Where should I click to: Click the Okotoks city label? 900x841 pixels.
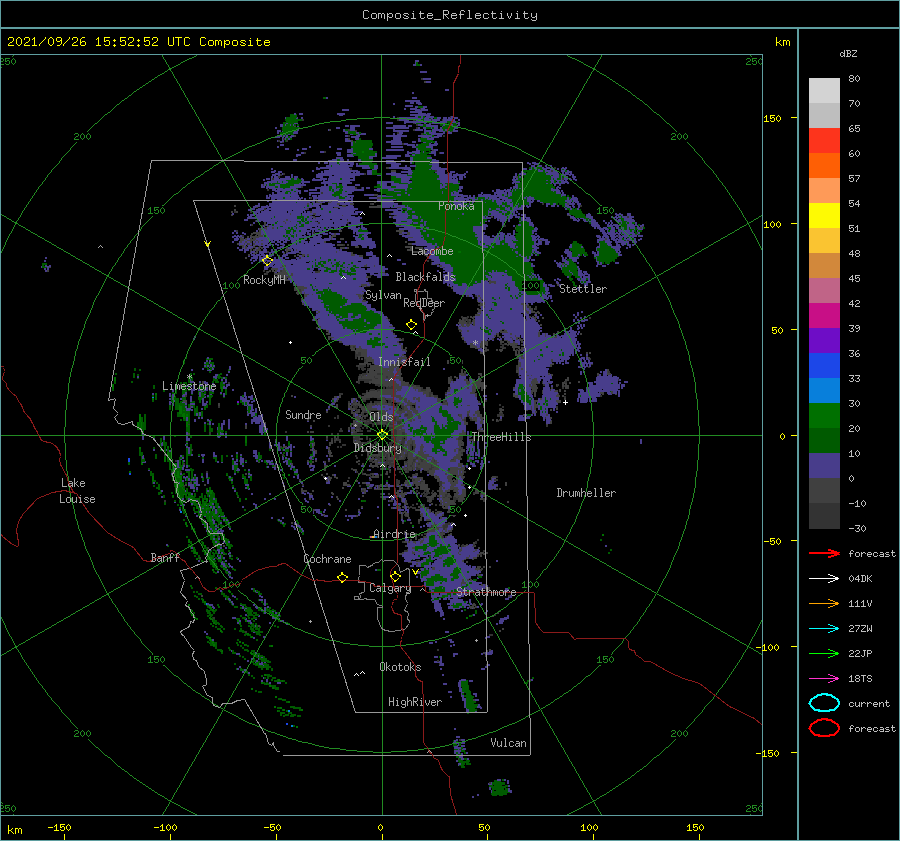pos(401,667)
